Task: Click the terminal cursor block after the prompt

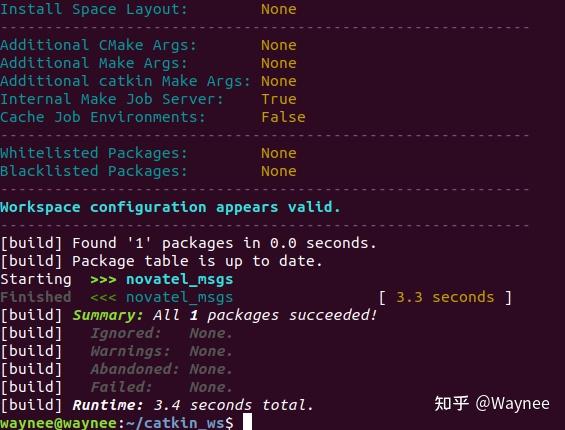Action: coord(247,422)
